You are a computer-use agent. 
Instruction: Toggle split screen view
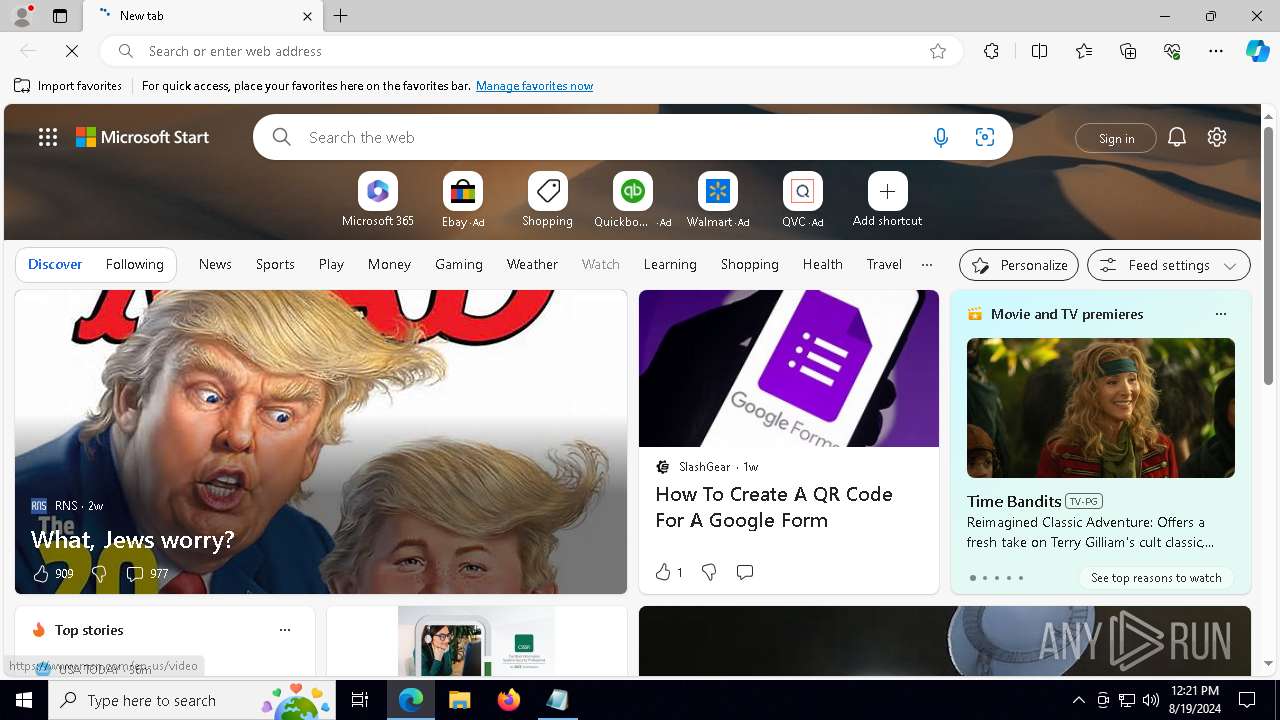[1039, 51]
